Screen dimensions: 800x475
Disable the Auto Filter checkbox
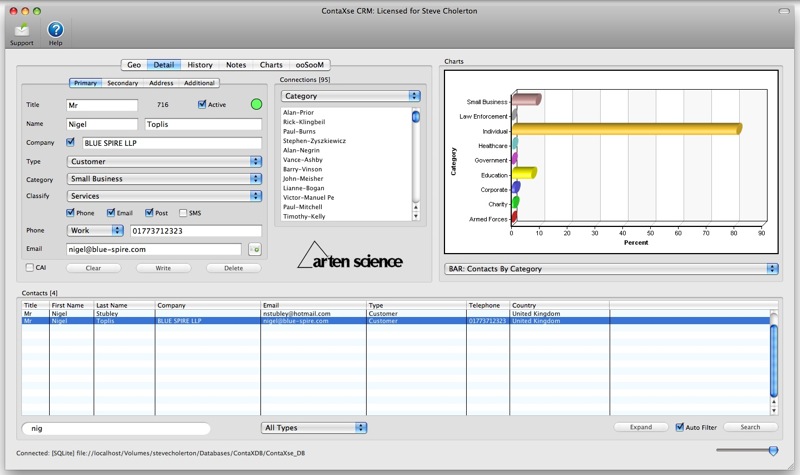[x=681, y=427]
